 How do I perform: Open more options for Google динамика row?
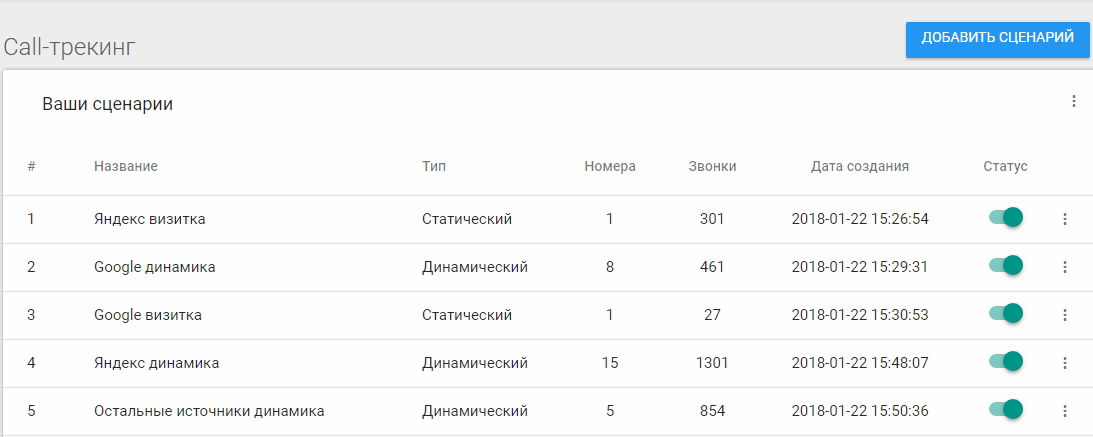click(1064, 267)
